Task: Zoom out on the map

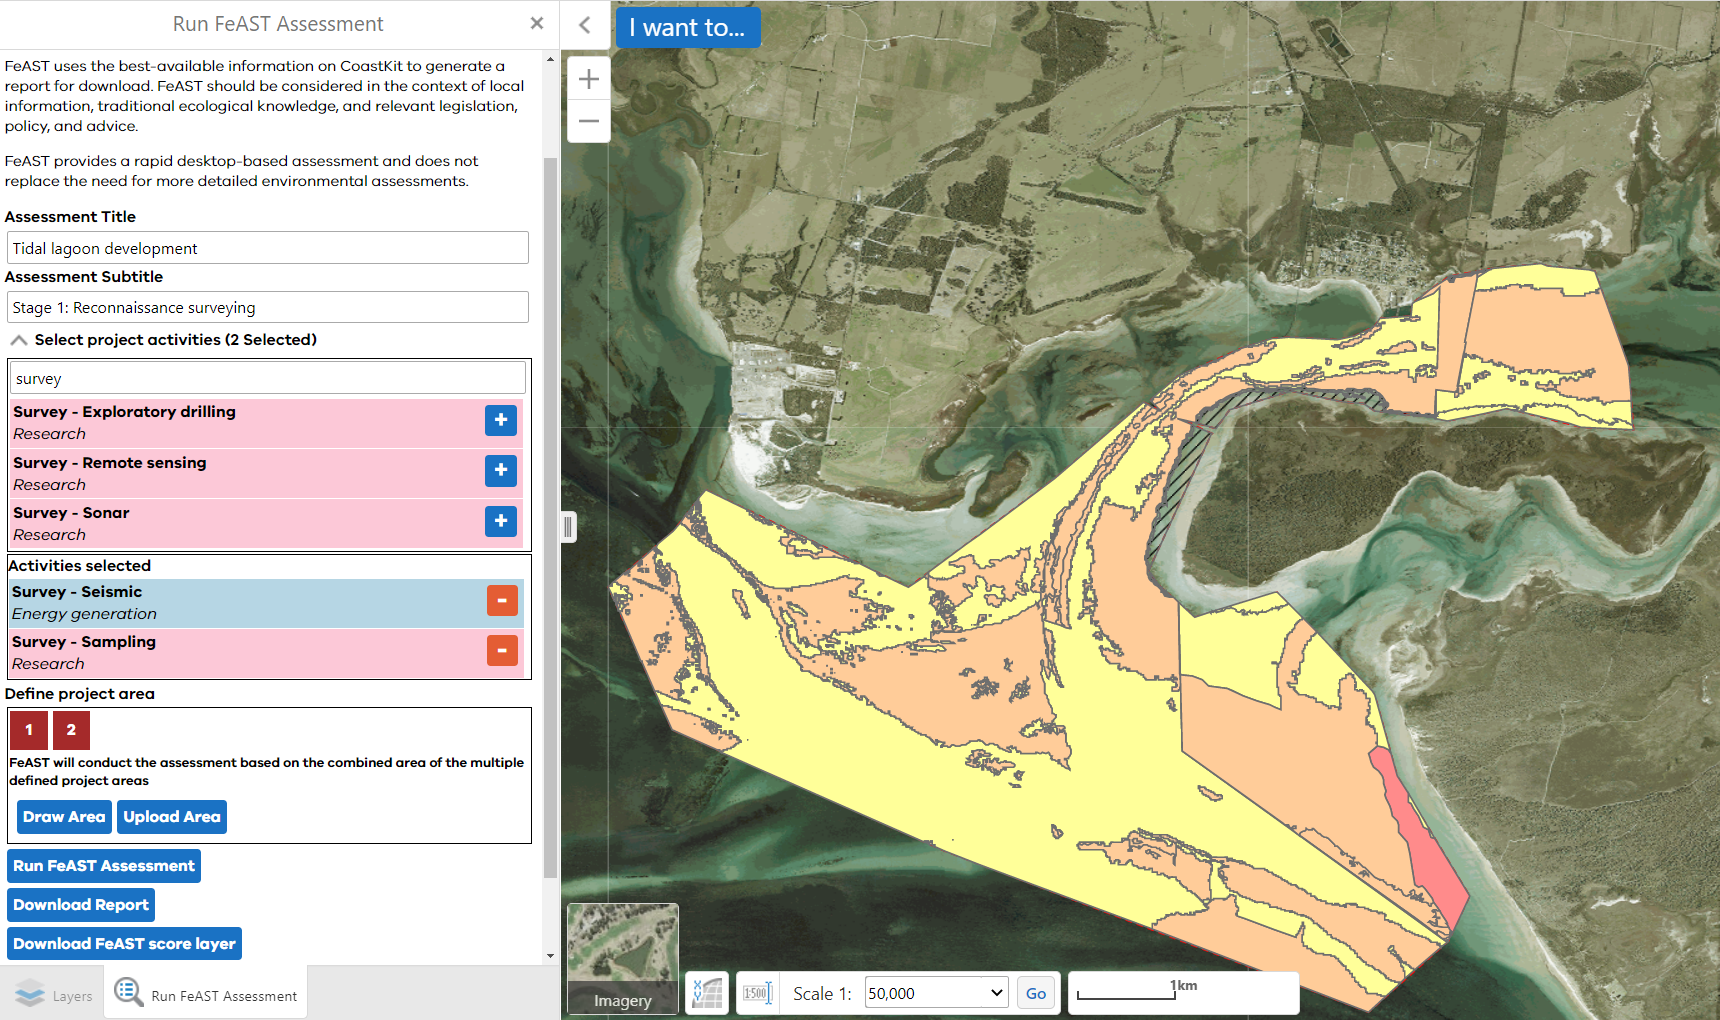Action: click(589, 121)
